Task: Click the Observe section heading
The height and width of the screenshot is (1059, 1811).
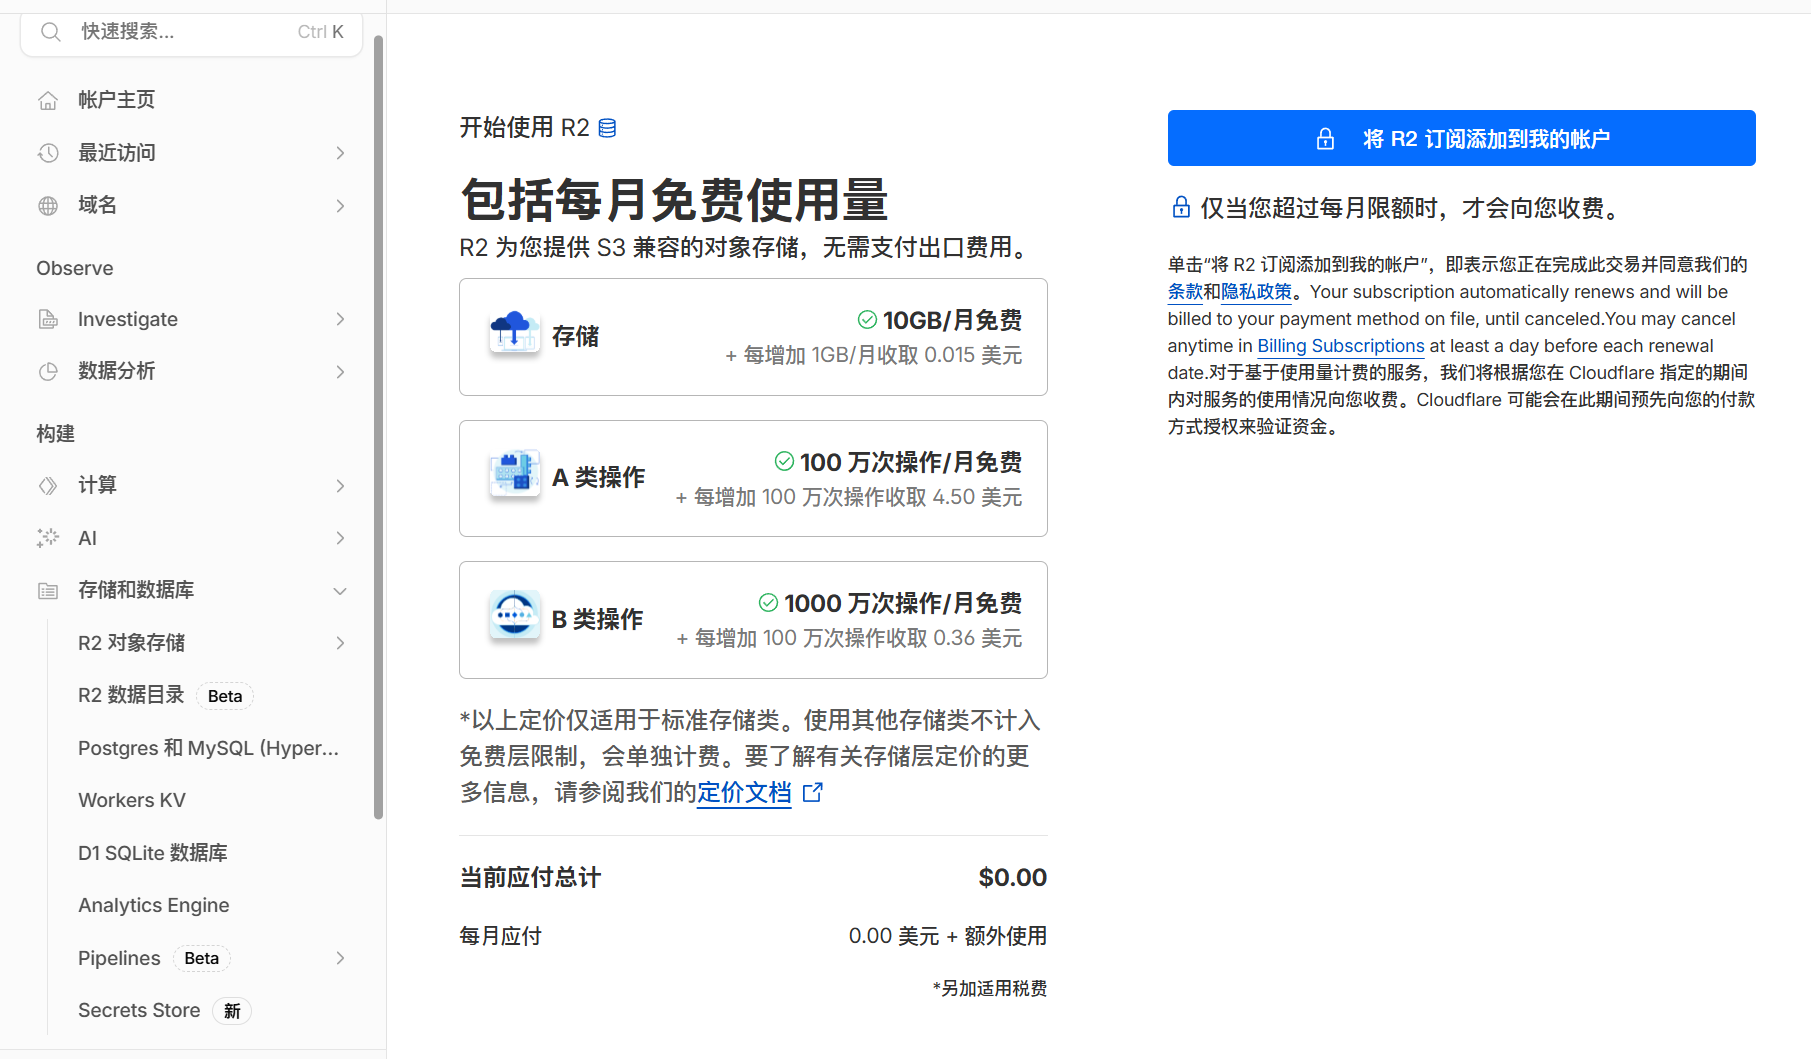Action: [x=75, y=268]
